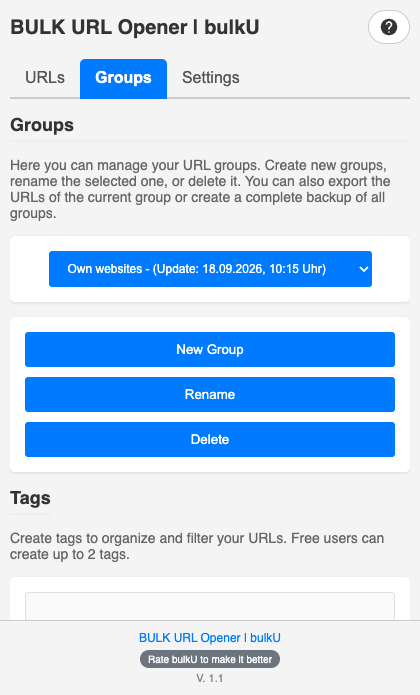Open the Settings tab
Viewport: 420px width, 695px height.
pyautogui.click(x=211, y=78)
